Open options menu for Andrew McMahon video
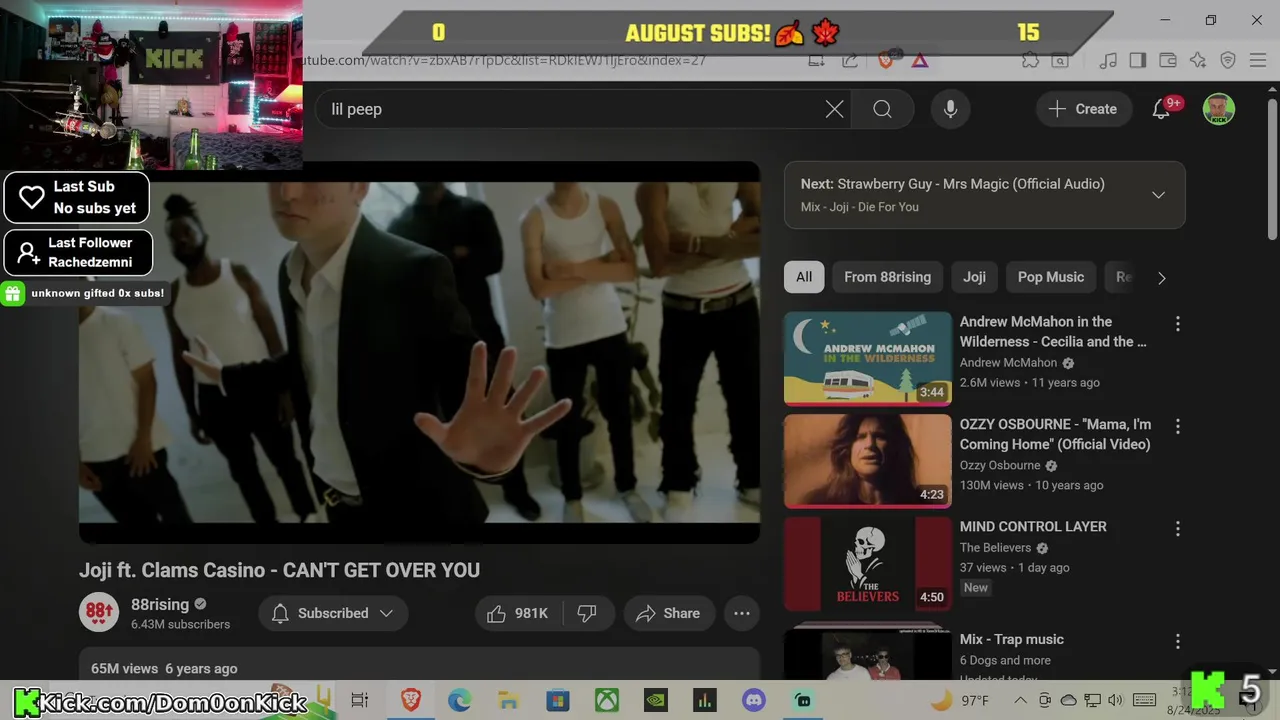The height and width of the screenshot is (720, 1280). pyautogui.click(x=1177, y=324)
